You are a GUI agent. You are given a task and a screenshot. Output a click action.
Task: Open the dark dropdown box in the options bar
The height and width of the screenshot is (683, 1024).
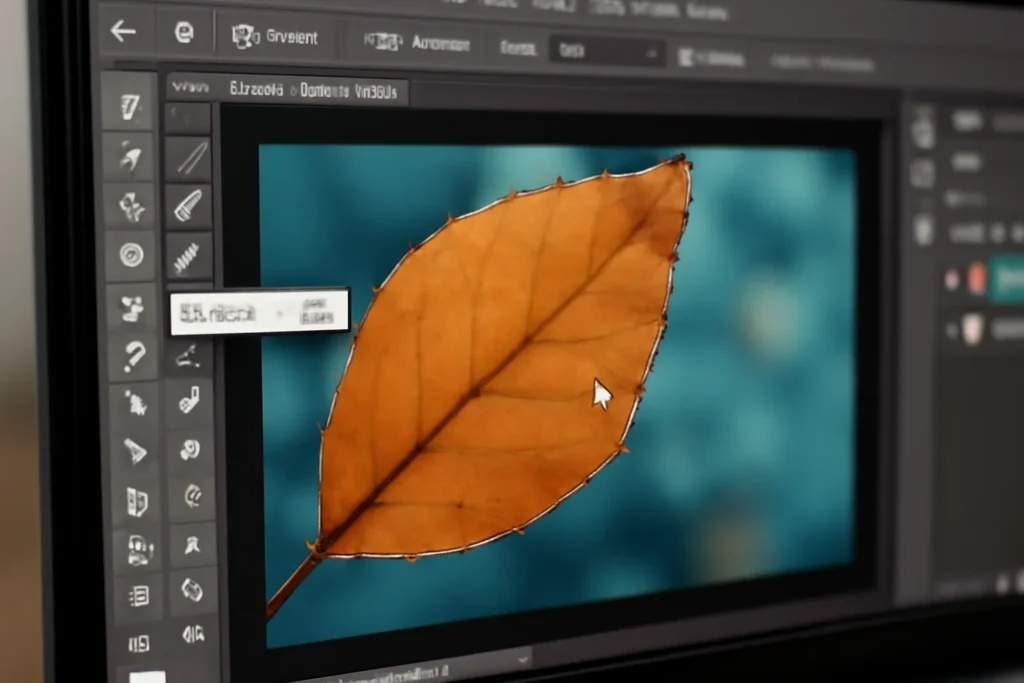pos(607,51)
